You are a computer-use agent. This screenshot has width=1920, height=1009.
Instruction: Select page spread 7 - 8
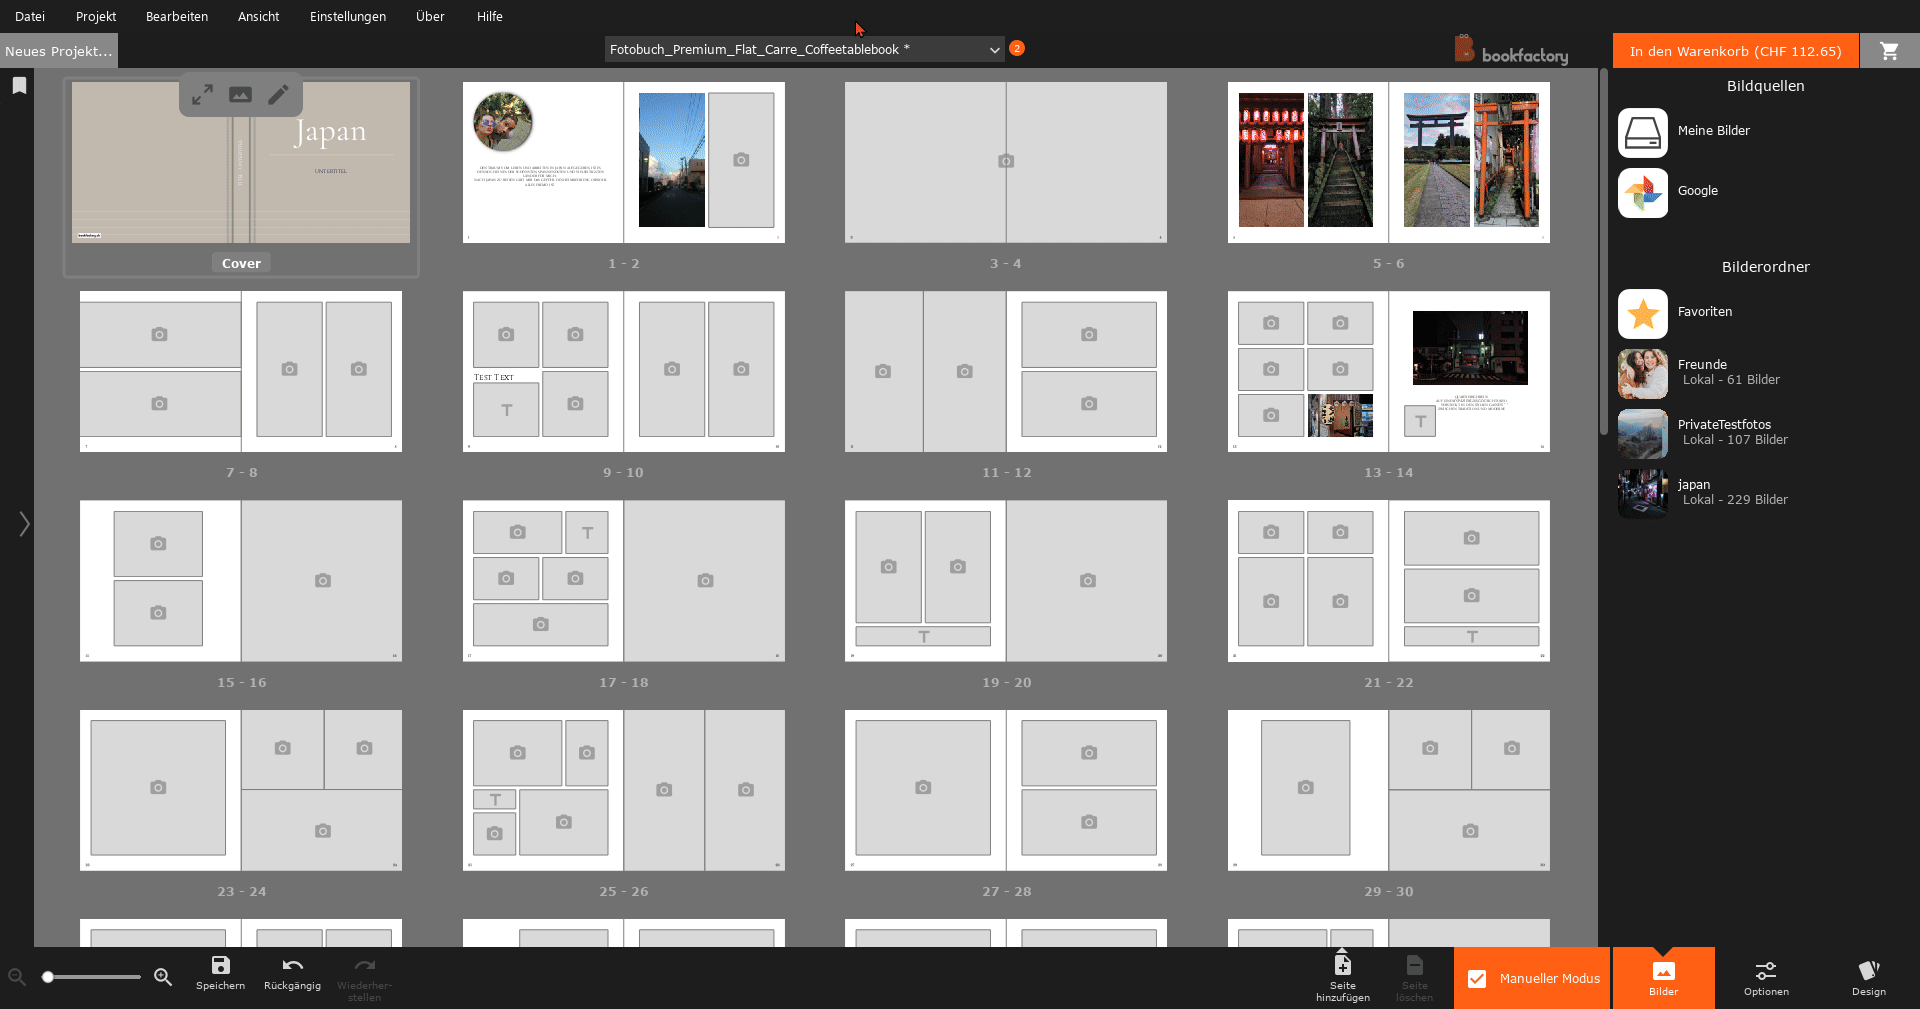(241, 371)
